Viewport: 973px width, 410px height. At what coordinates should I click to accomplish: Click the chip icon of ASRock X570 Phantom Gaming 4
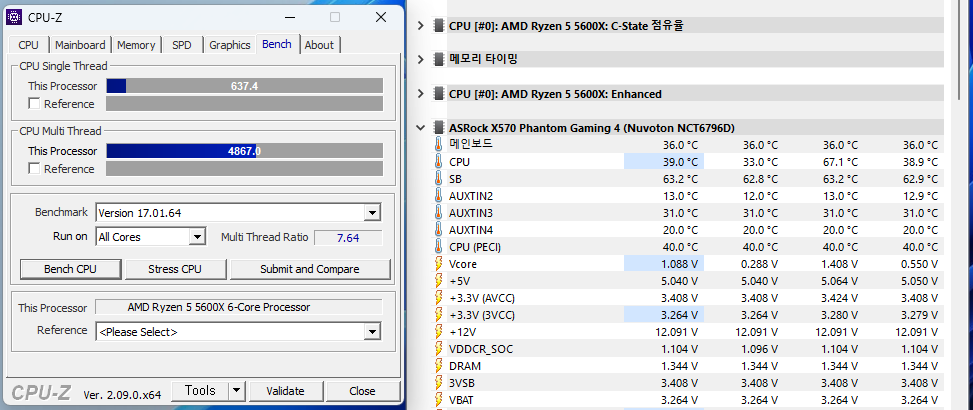[439, 128]
